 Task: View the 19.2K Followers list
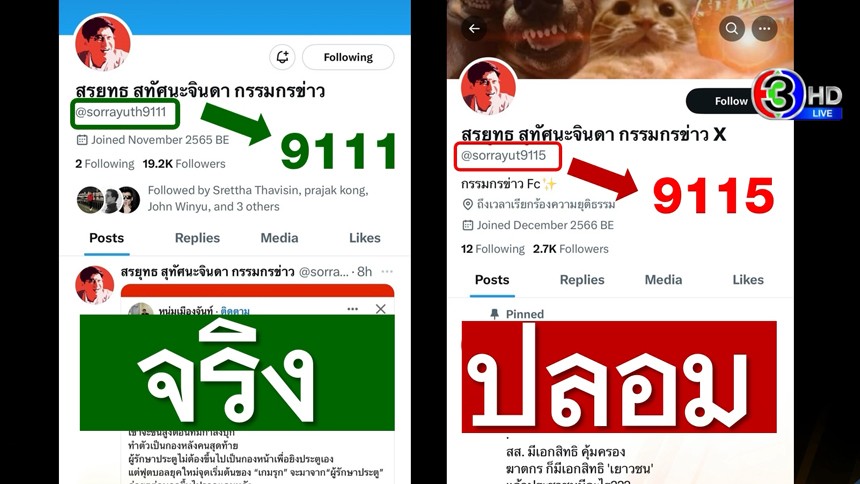(x=184, y=164)
